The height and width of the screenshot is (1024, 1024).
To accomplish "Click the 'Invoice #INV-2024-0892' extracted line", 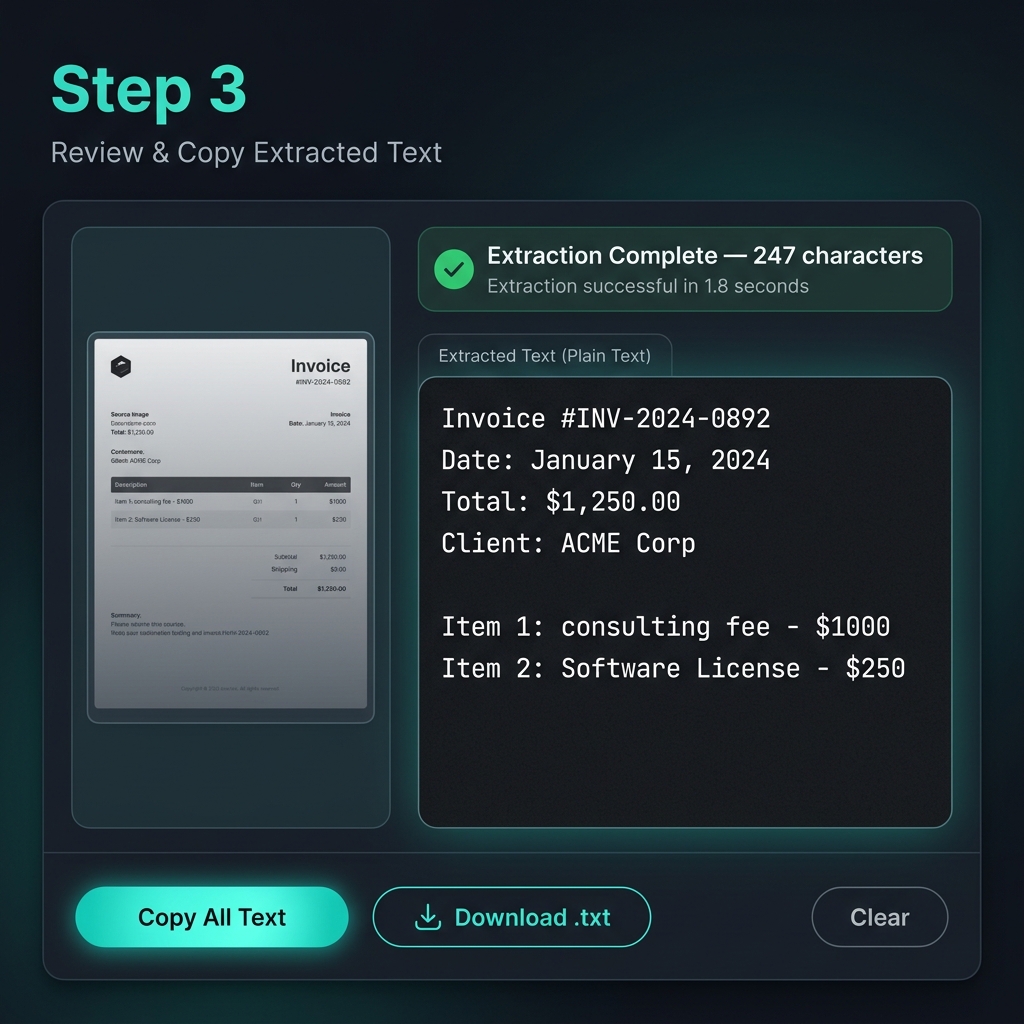I will (x=605, y=419).
